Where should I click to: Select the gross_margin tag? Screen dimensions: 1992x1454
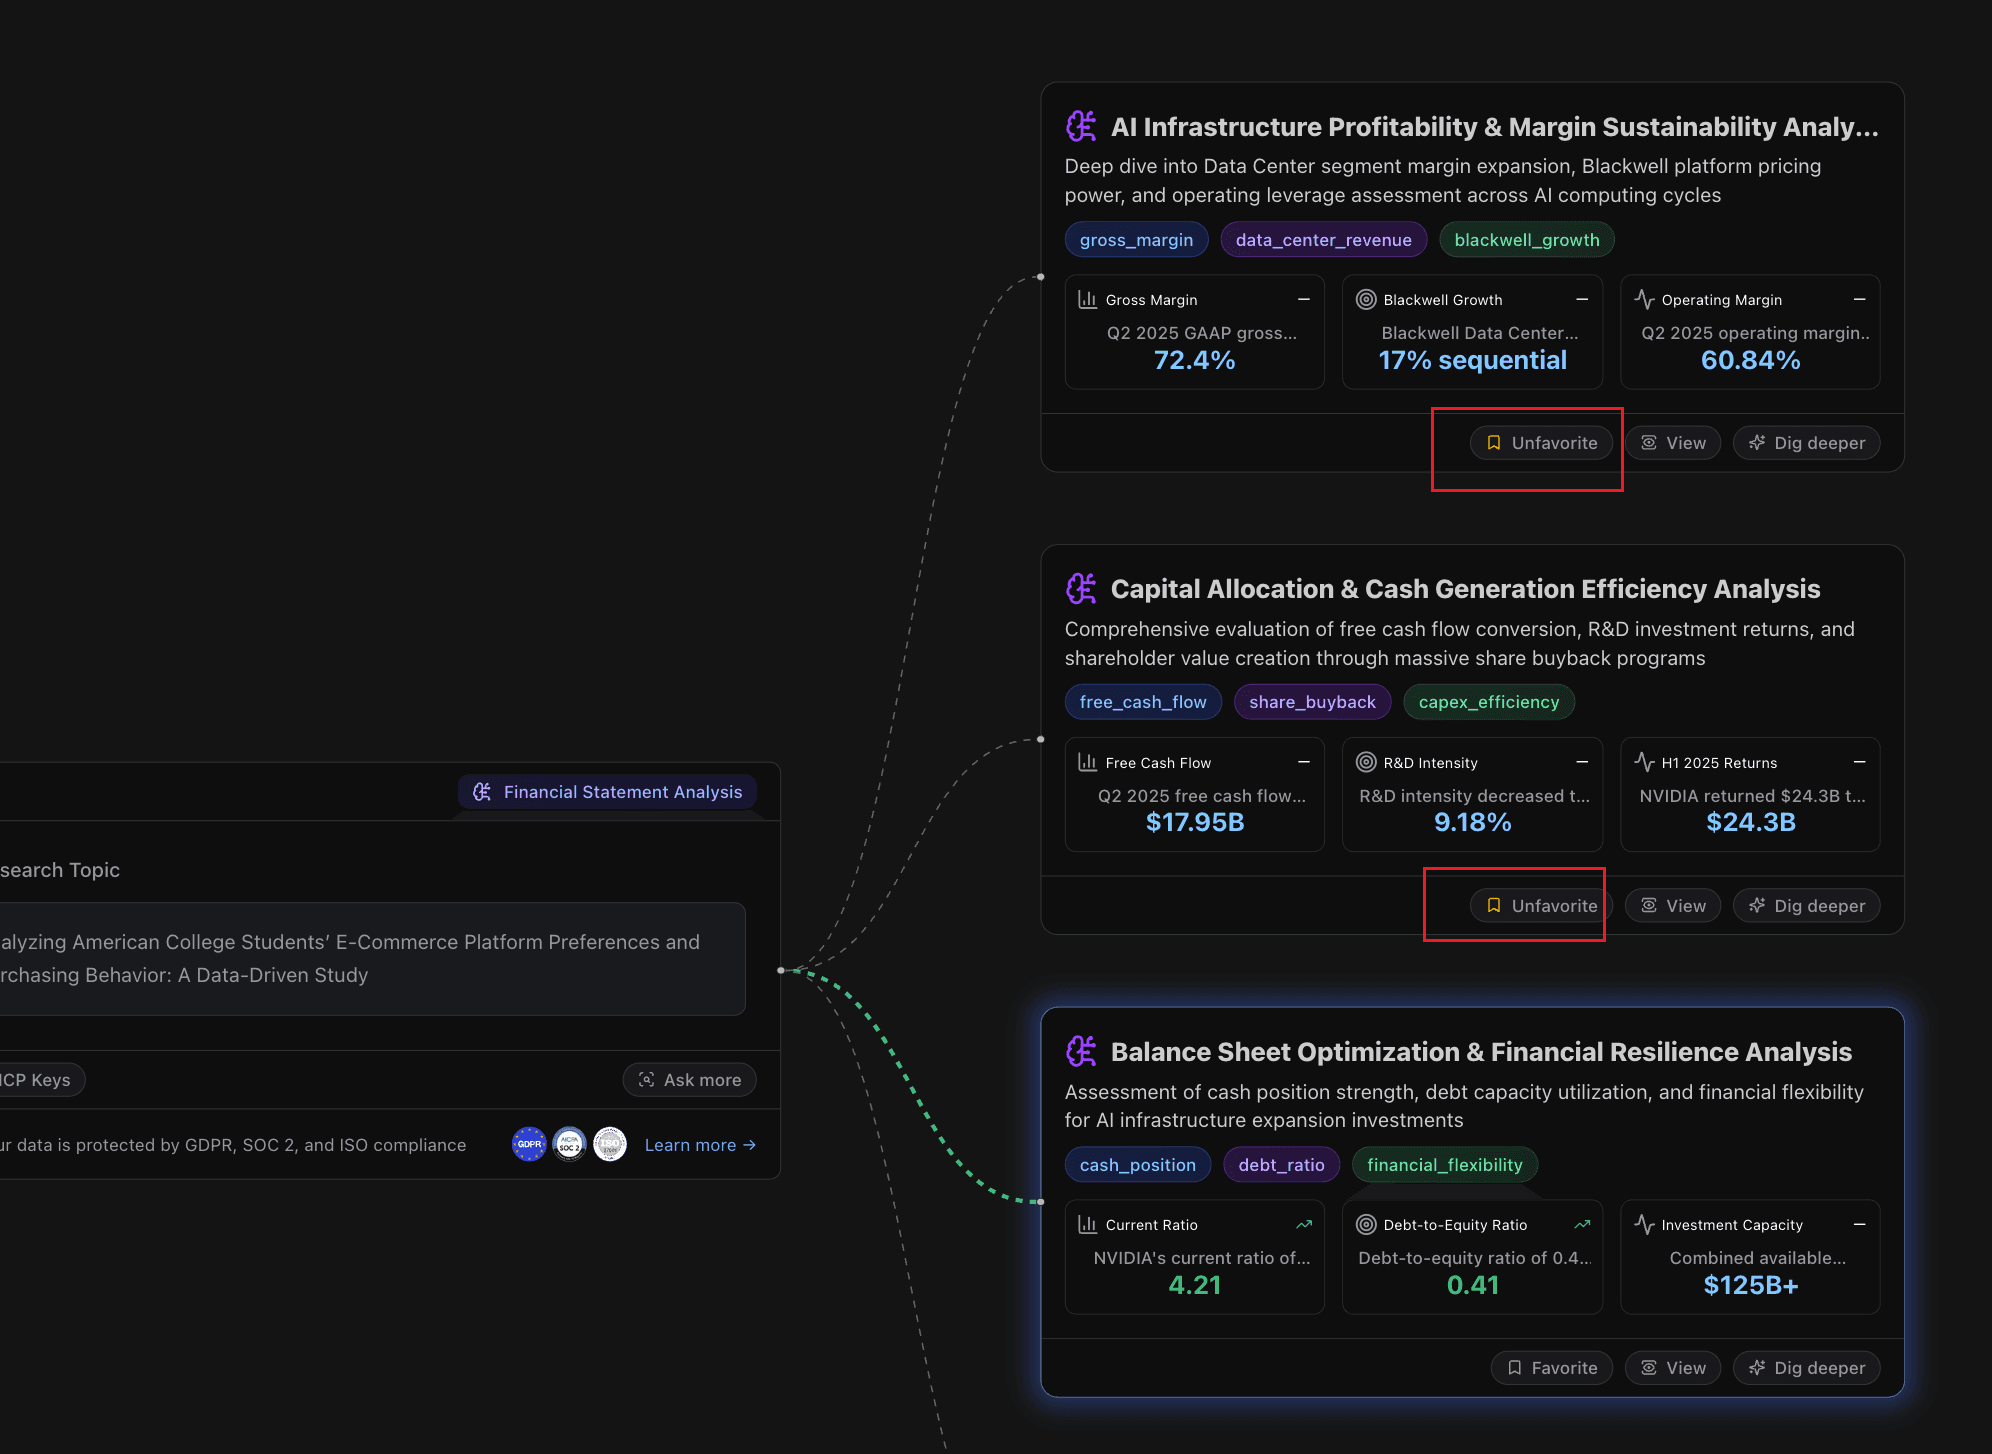pyautogui.click(x=1136, y=240)
